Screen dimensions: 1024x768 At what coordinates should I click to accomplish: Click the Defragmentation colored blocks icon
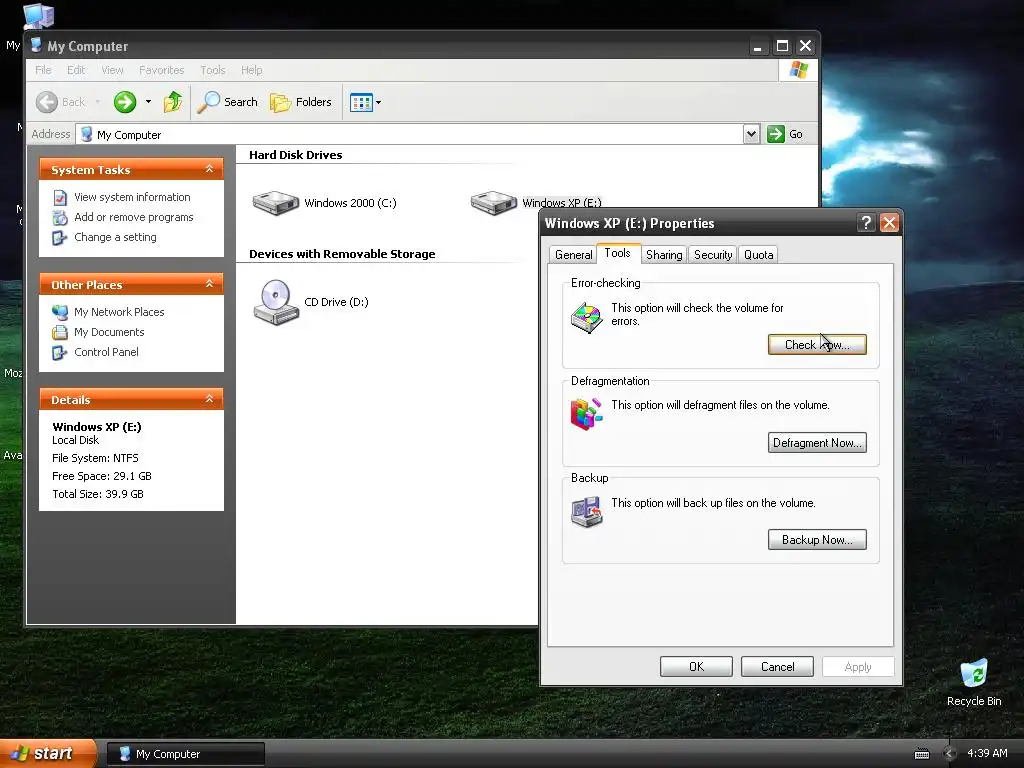(586, 414)
